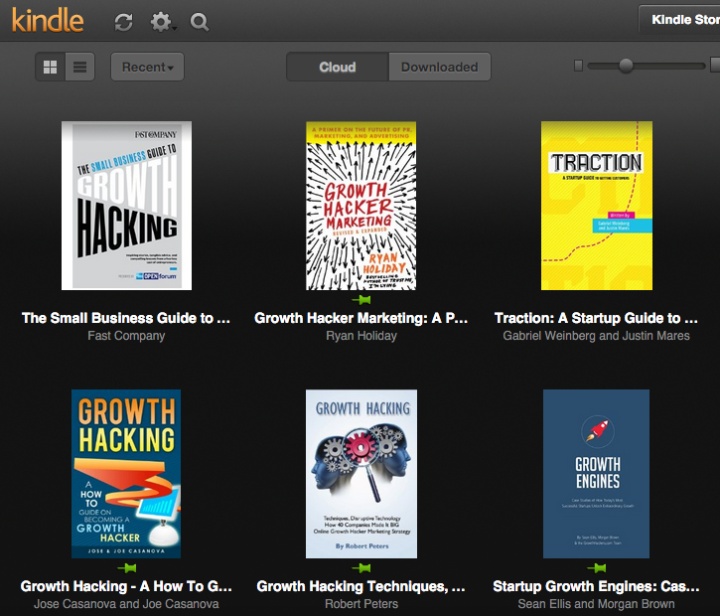Open Growth Hacking Techniques book cover
The height and width of the screenshot is (616, 720).
pos(361,474)
